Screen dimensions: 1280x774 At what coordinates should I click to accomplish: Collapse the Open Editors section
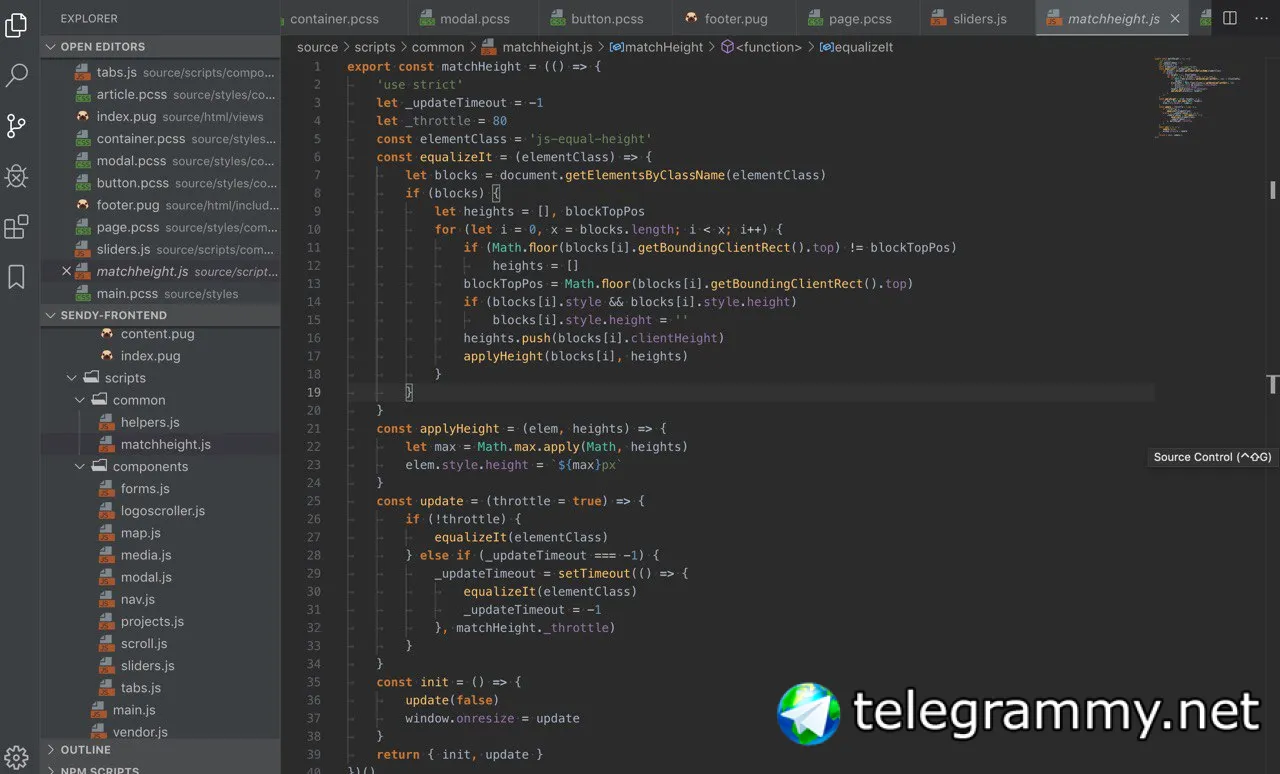coord(160,47)
